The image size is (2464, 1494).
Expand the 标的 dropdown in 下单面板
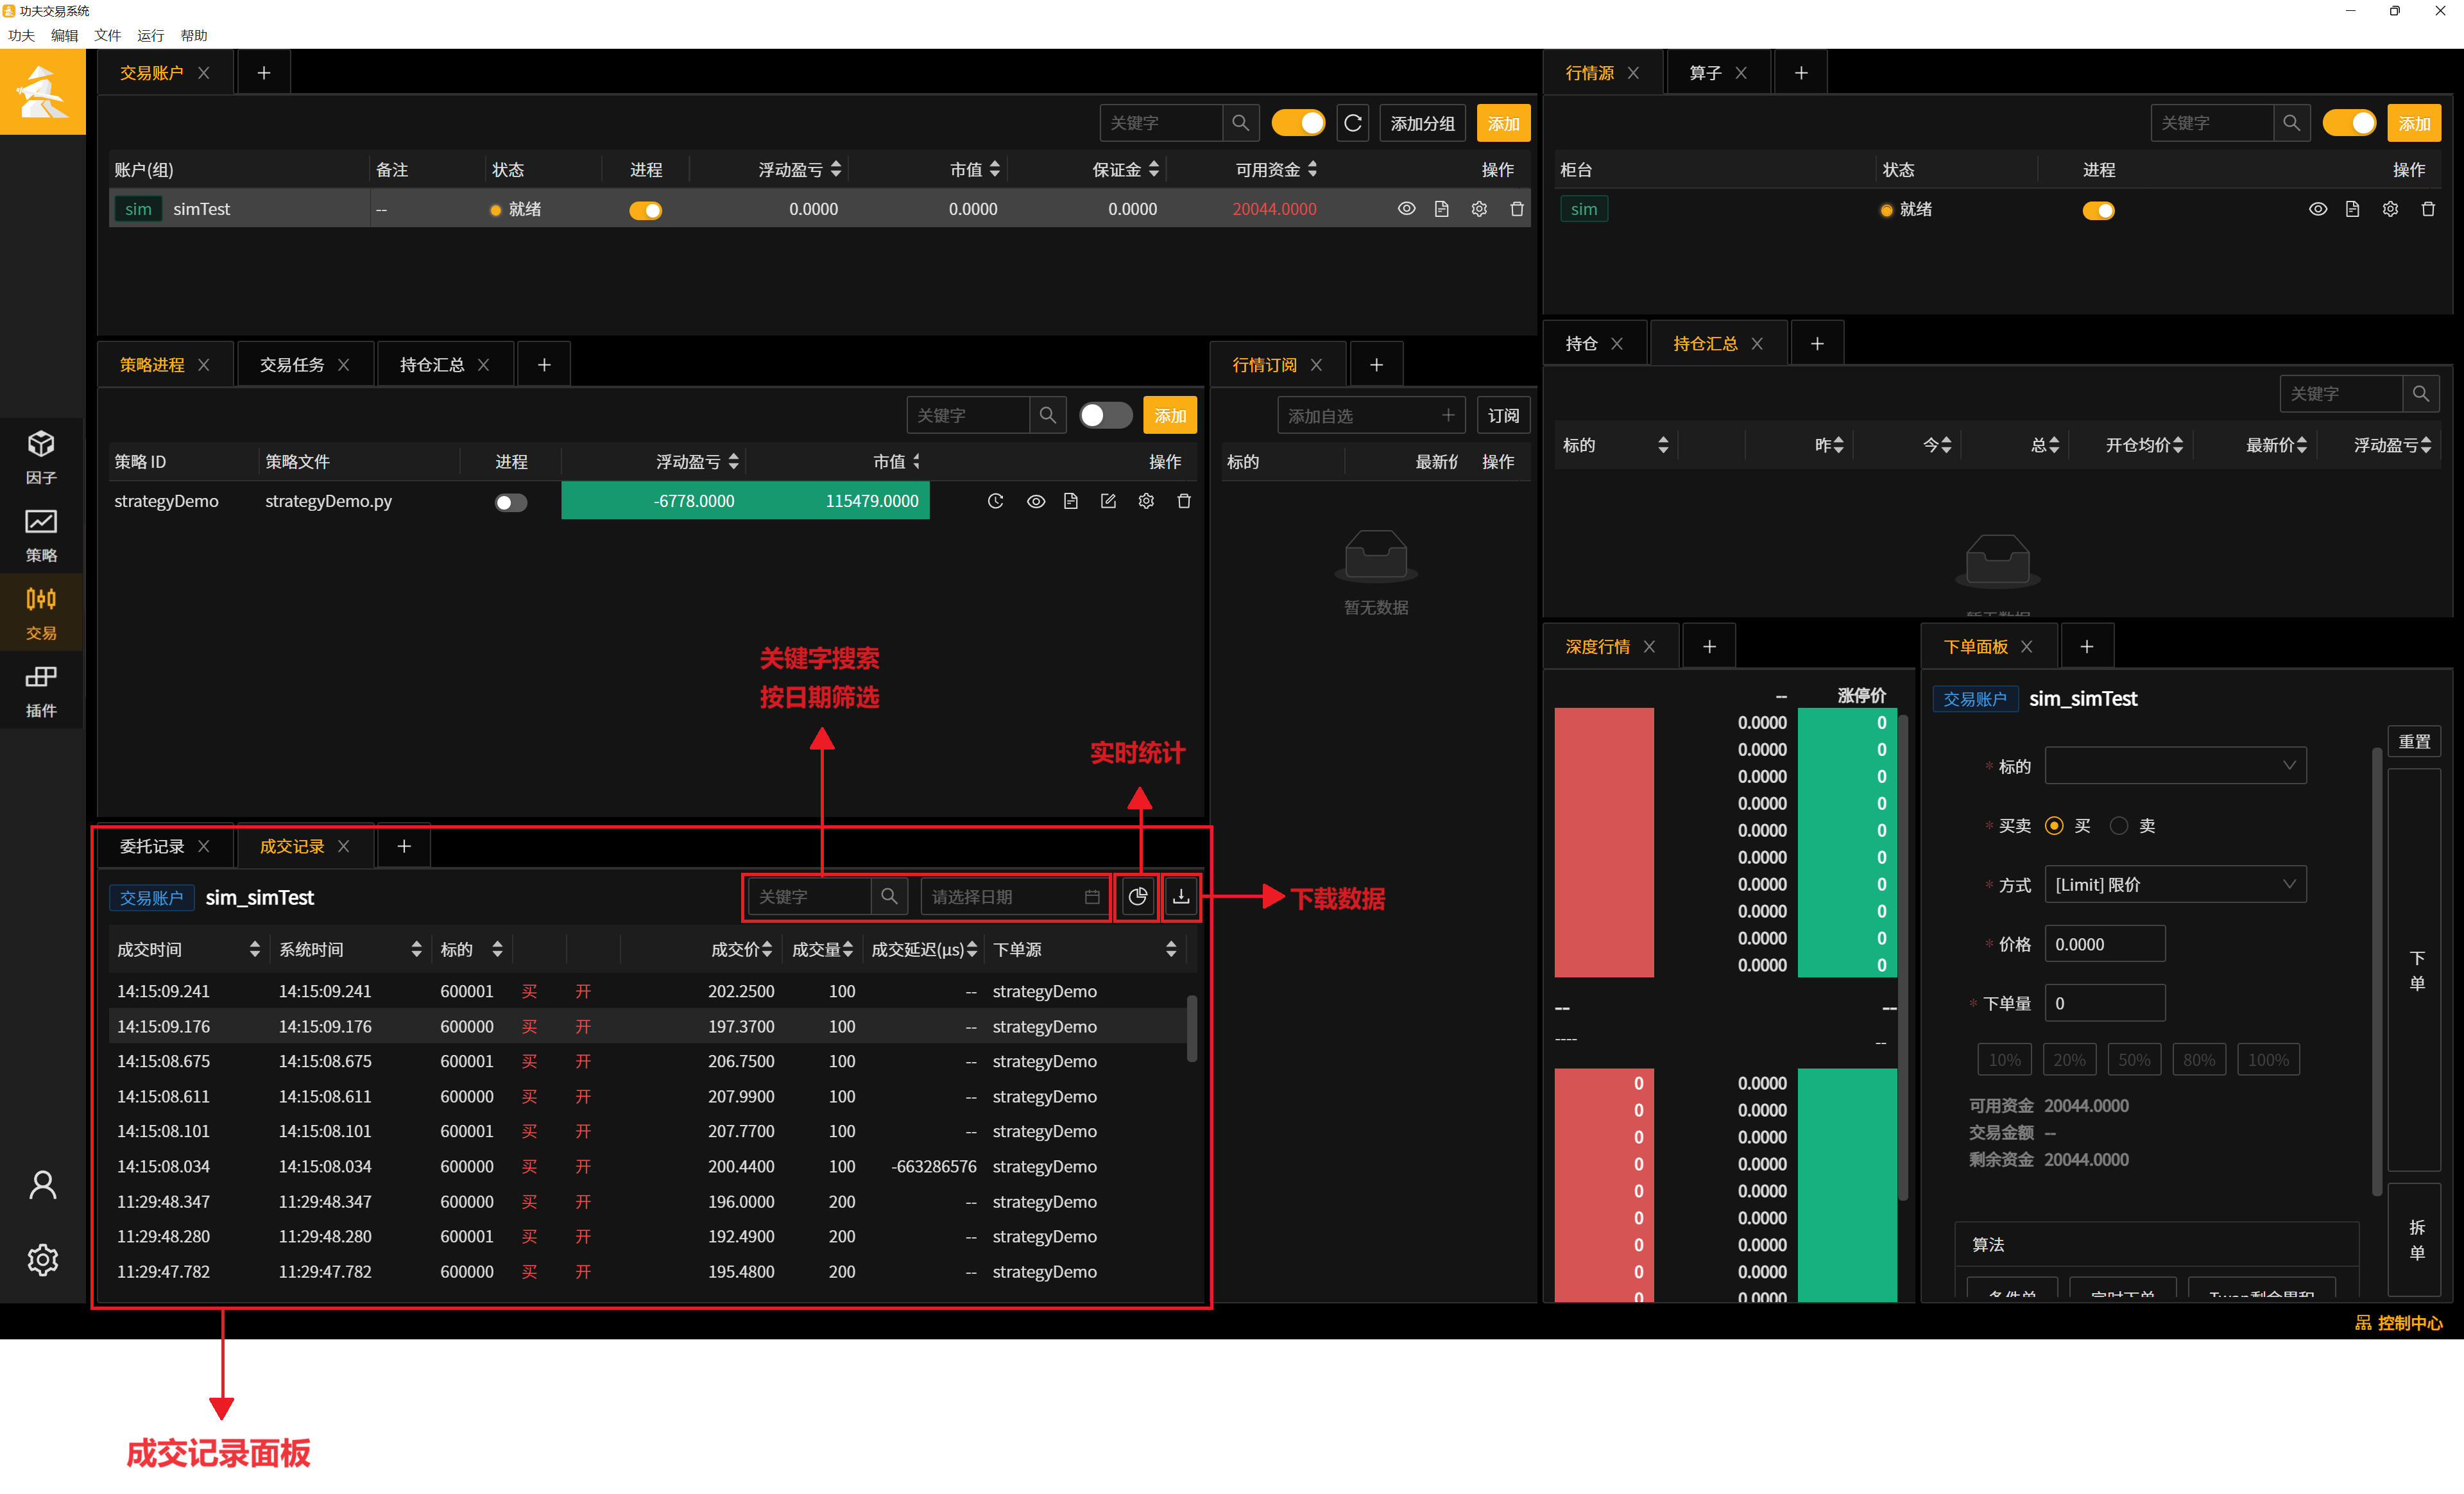click(x=2175, y=766)
